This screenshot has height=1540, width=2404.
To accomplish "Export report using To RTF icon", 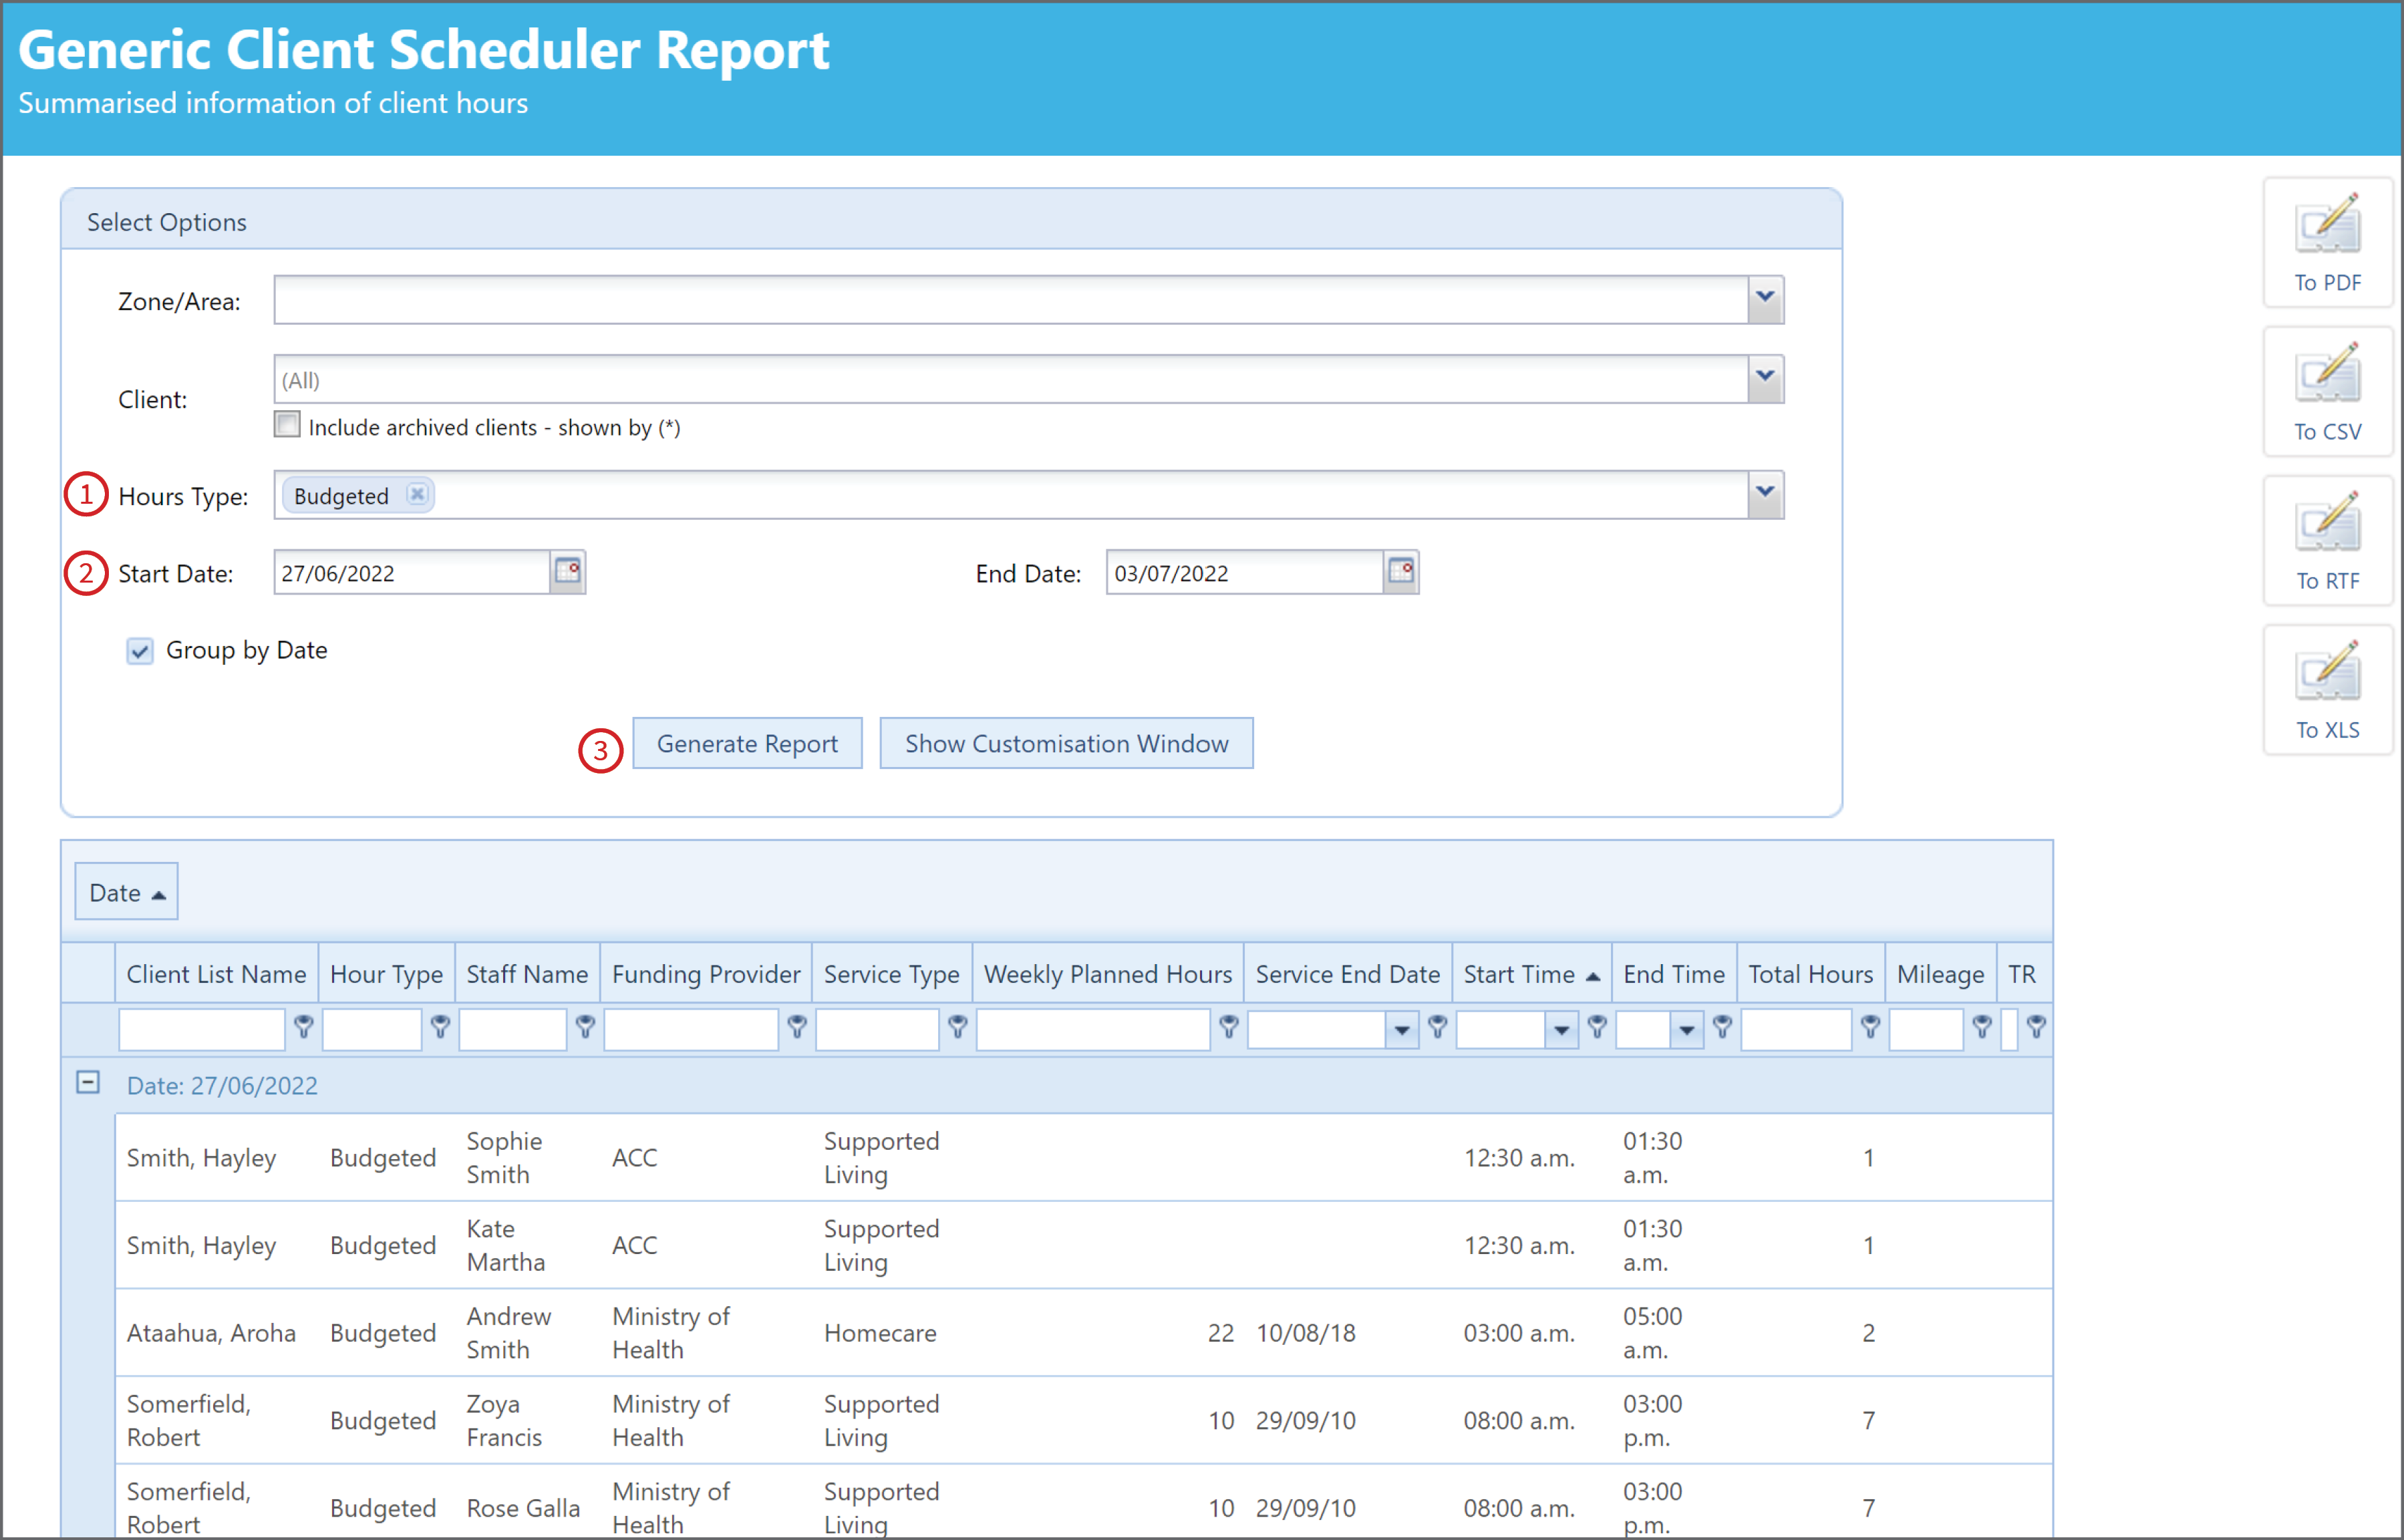I will tap(2327, 541).
